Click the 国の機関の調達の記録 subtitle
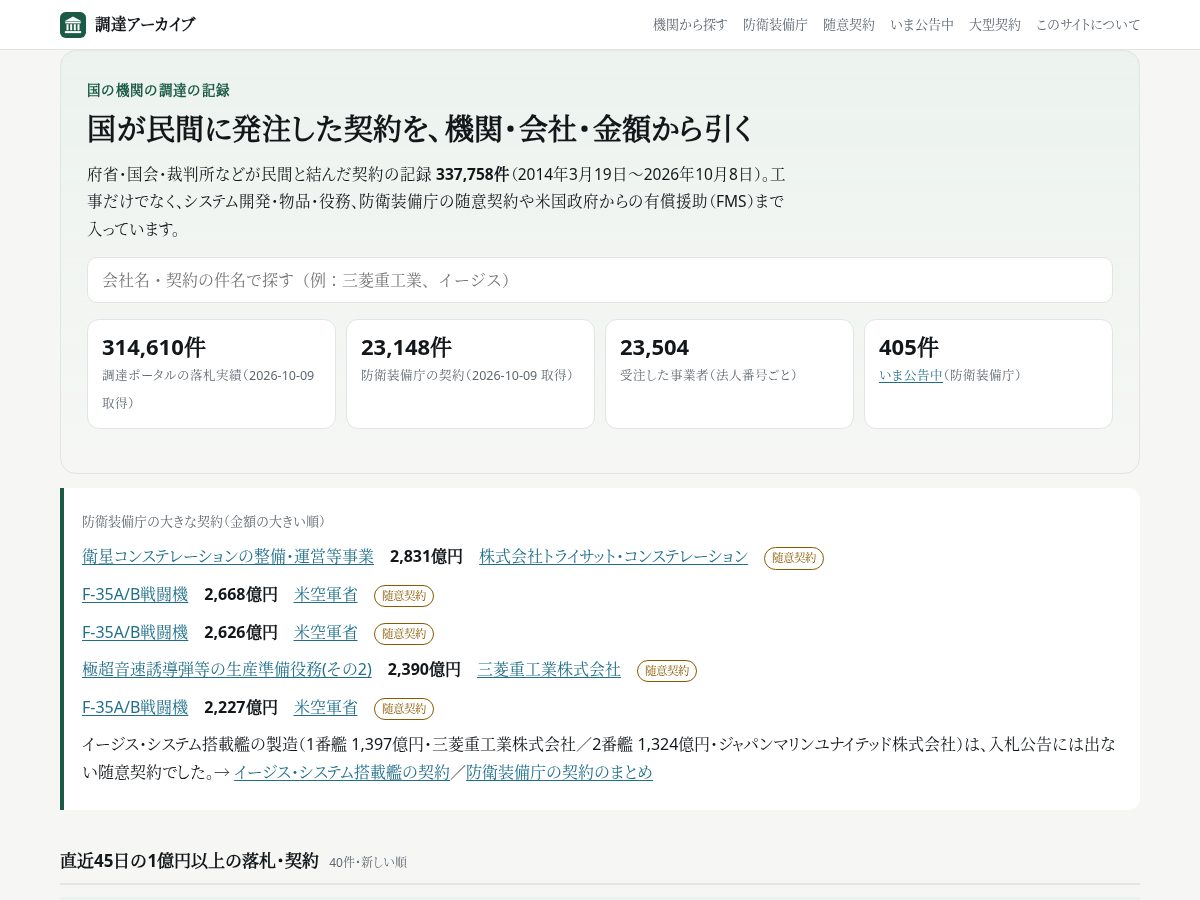 click(158, 90)
